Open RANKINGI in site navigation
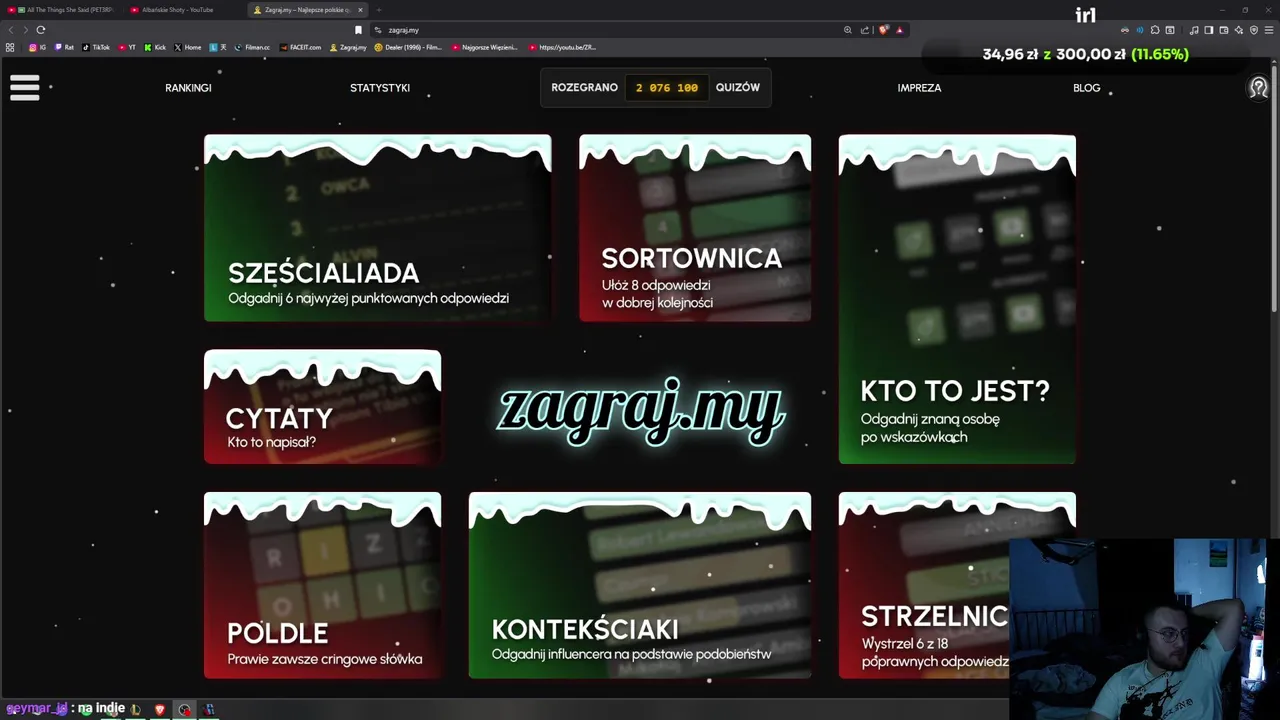 point(188,88)
